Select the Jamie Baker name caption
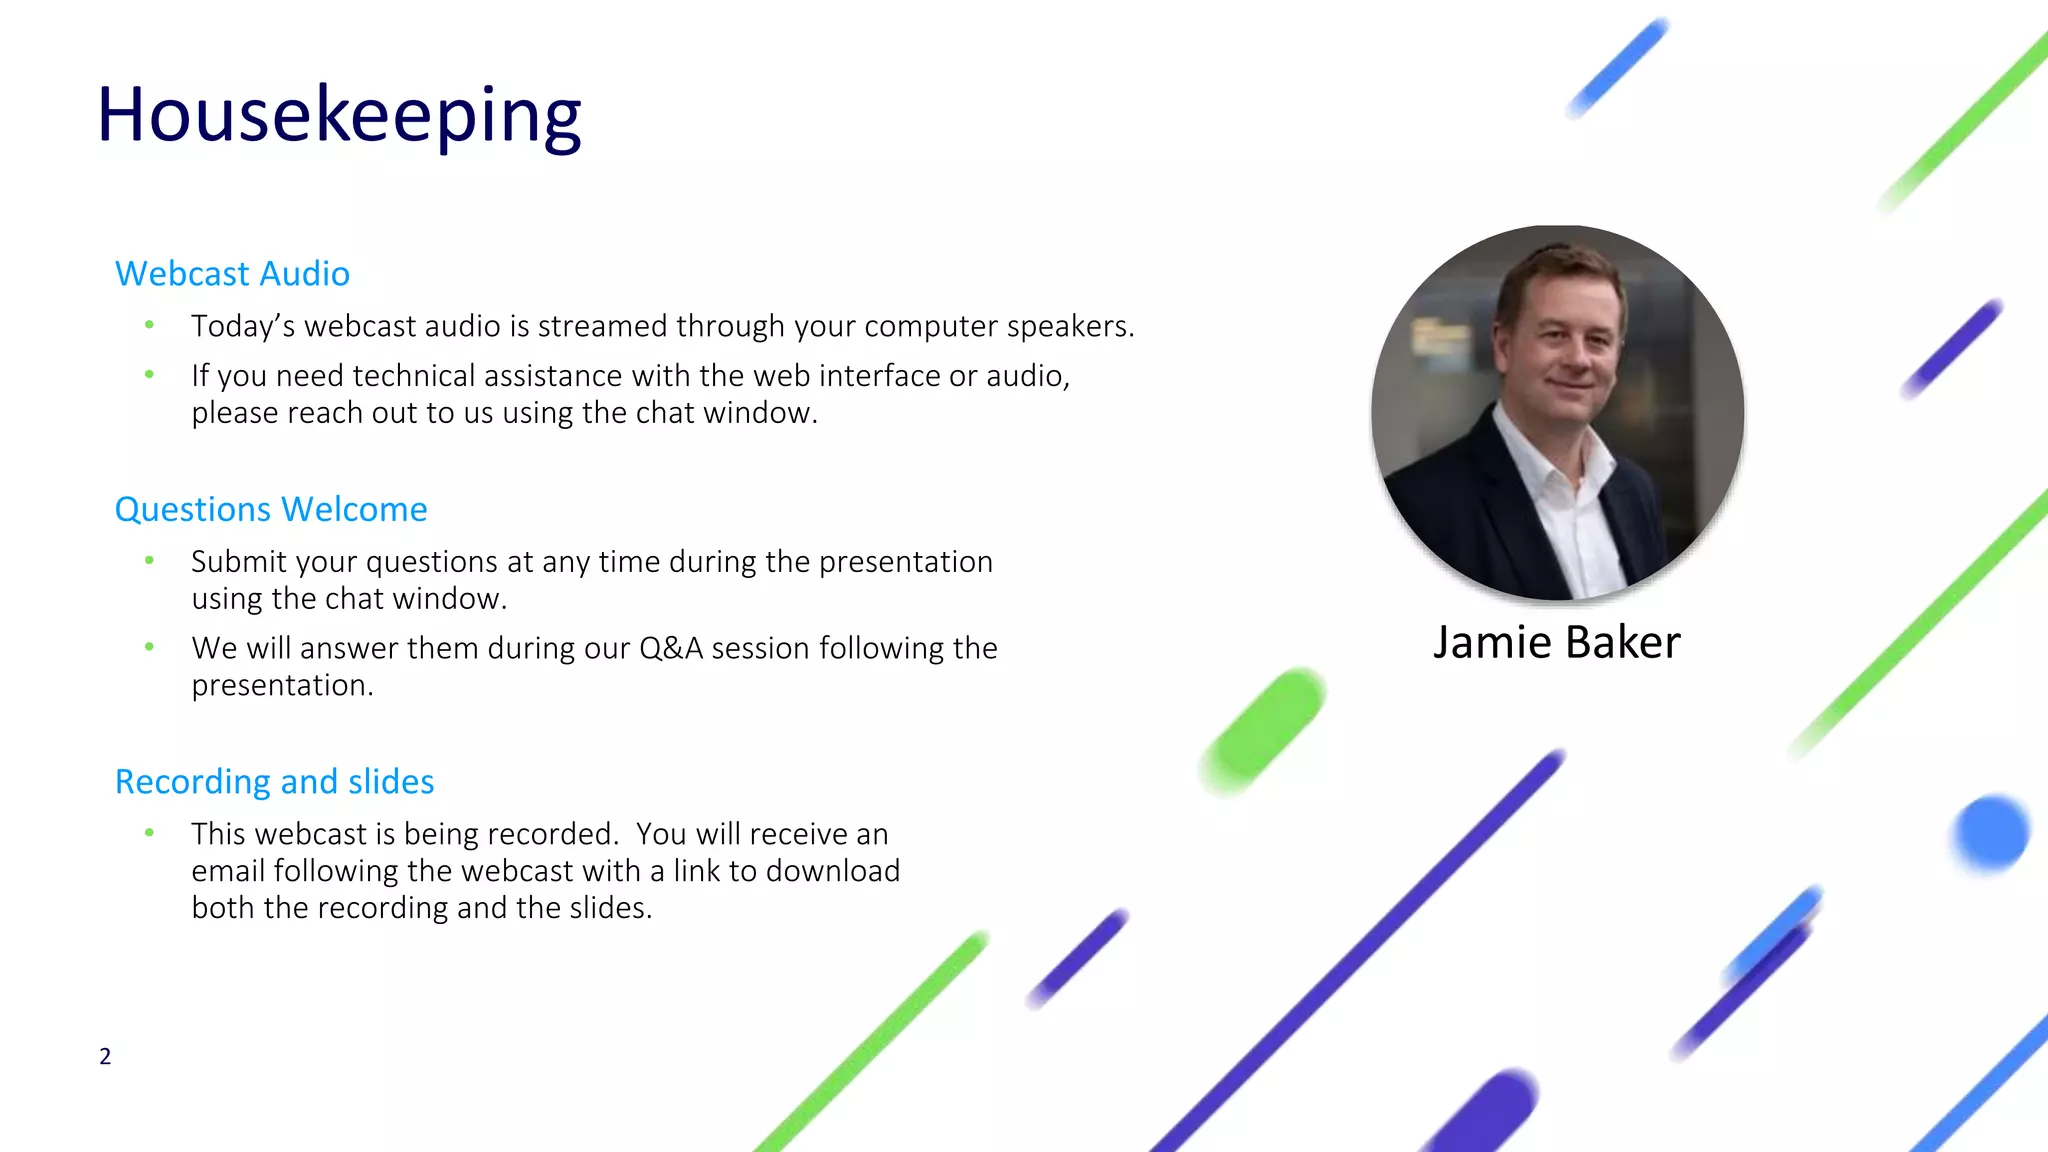Image resolution: width=2048 pixels, height=1152 pixels. click(x=1556, y=642)
